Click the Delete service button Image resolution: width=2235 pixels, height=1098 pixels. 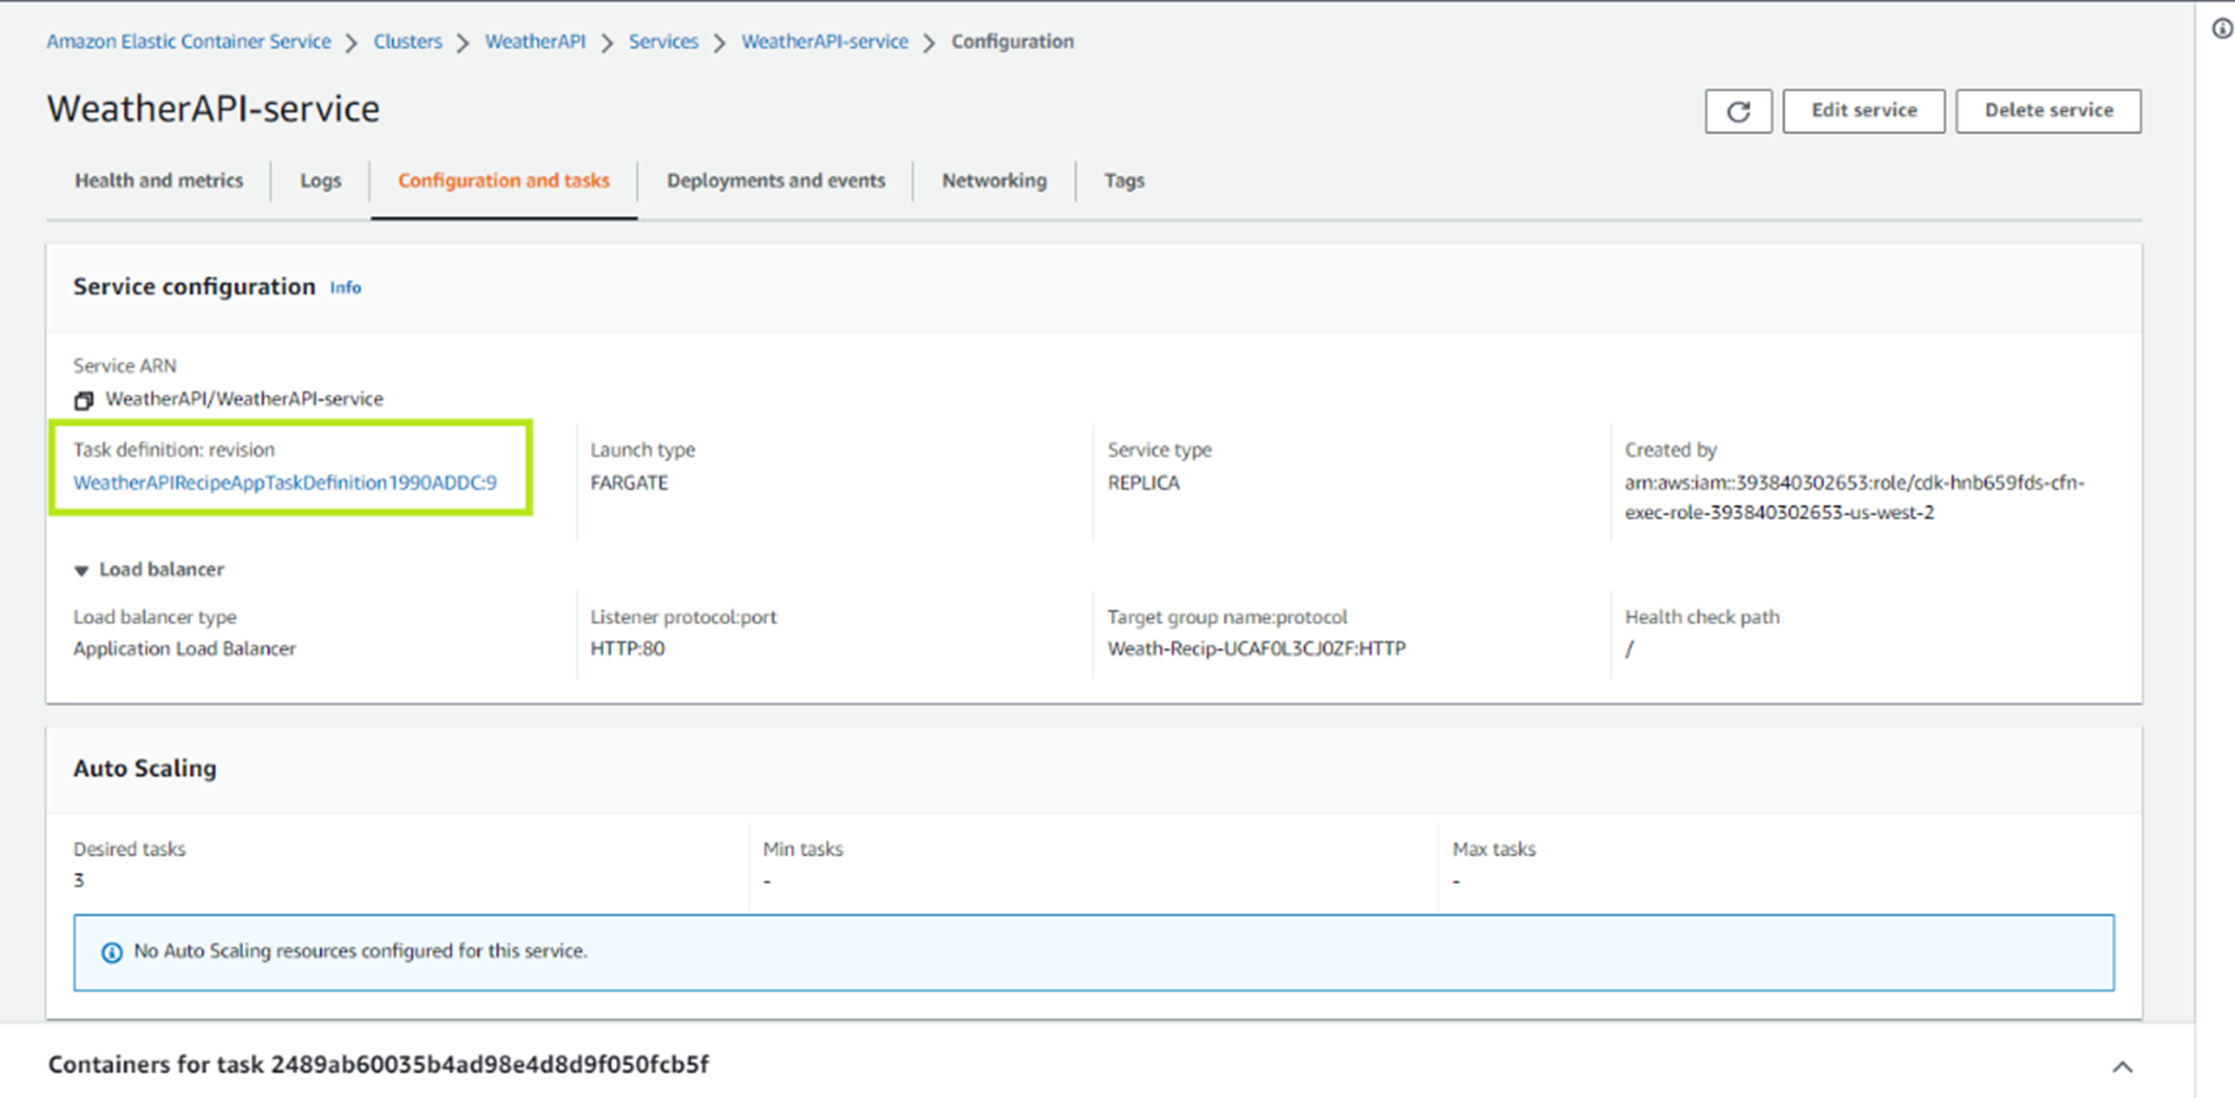2047,108
